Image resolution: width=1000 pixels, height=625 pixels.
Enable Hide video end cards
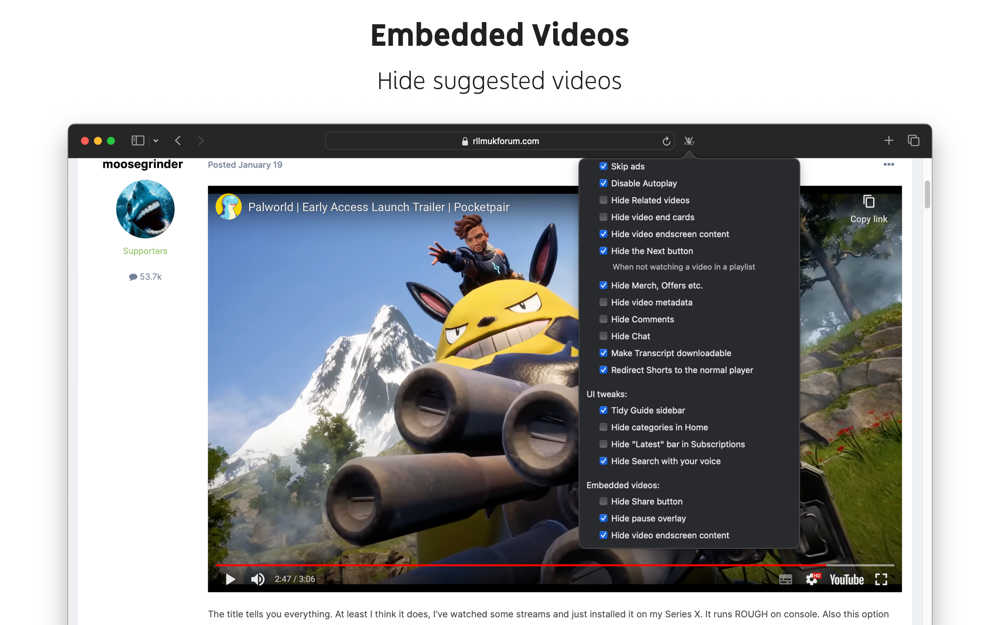(x=603, y=217)
